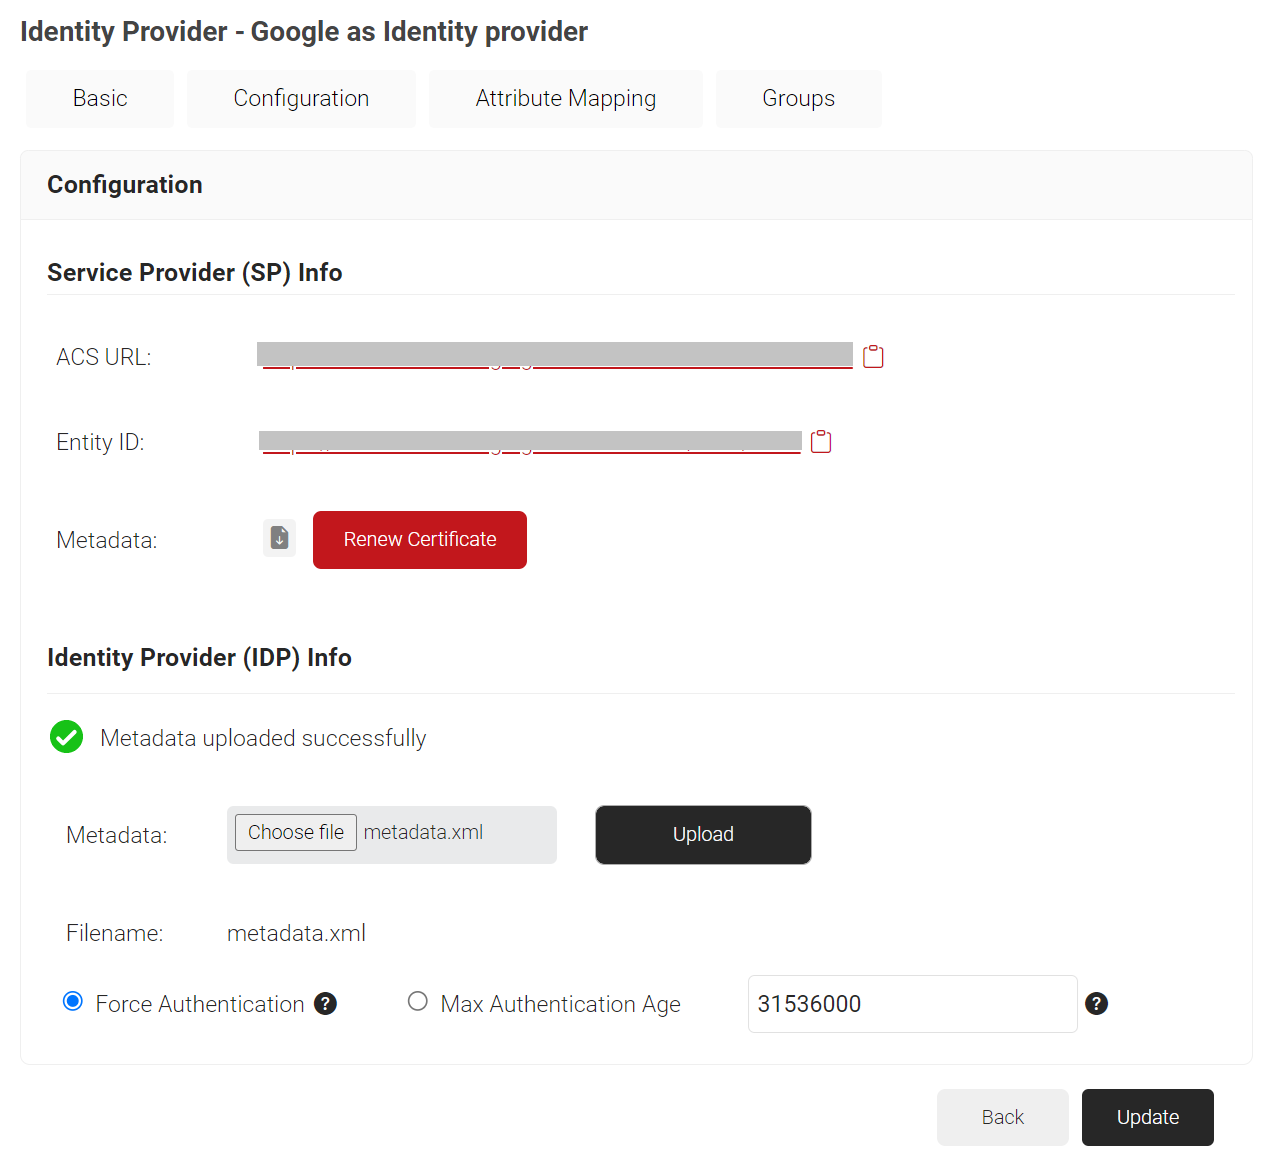1270x1165 pixels.
Task: Upload the selected metadata file
Action: point(703,835)
